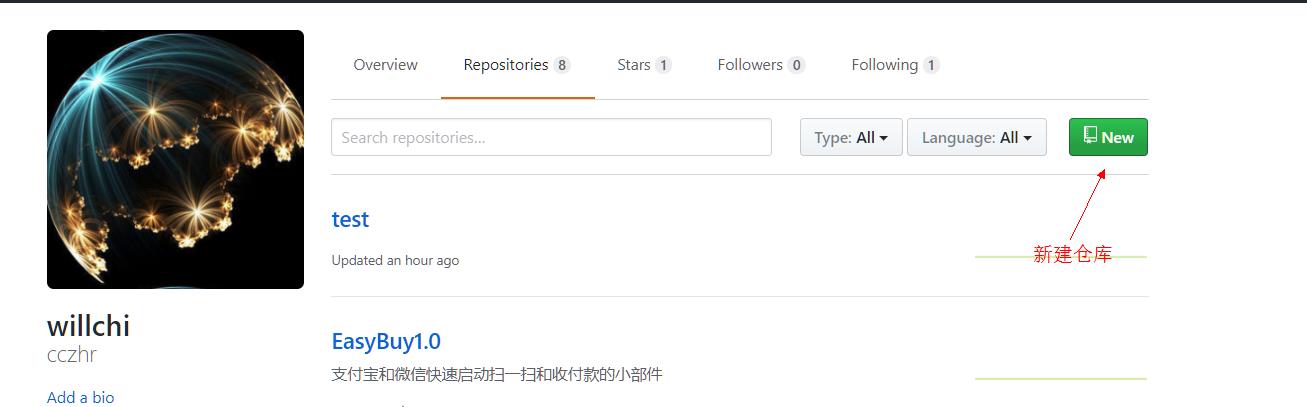Click the test repository activity sparkline
The width and height of the screenshot is (1307, 407).
click(1061, 257)
